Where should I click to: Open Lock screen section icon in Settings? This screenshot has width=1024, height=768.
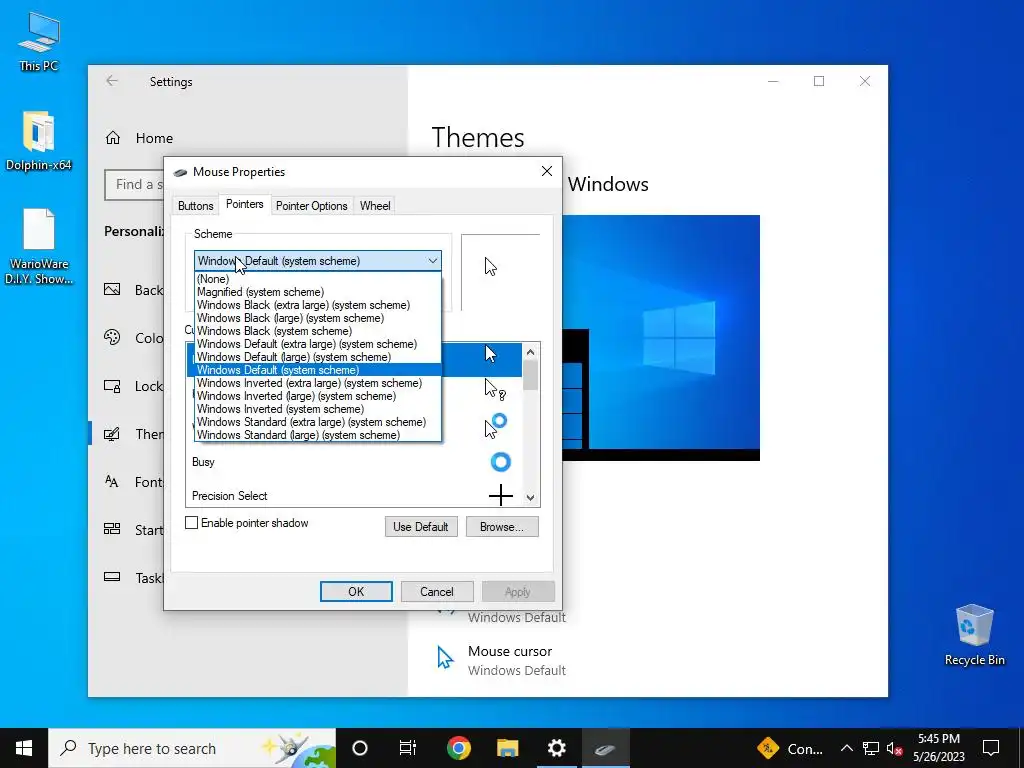click(112, 386)
